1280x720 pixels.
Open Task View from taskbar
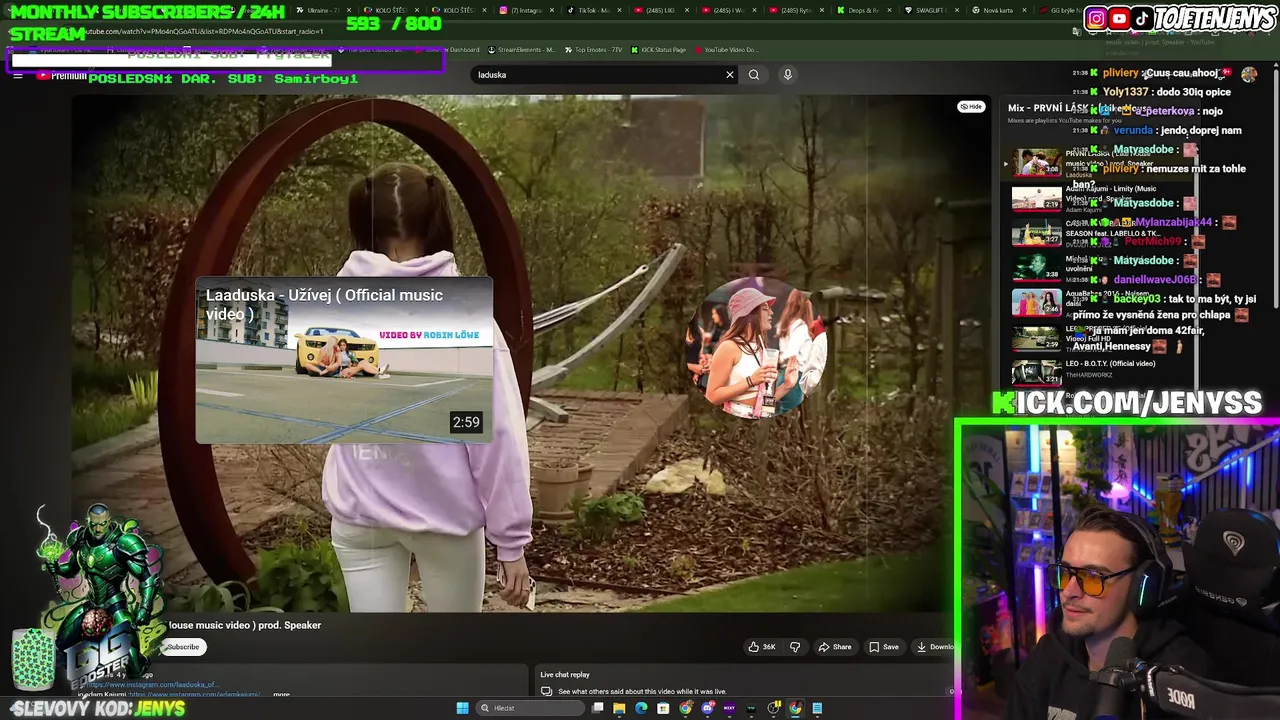[598, 708]
